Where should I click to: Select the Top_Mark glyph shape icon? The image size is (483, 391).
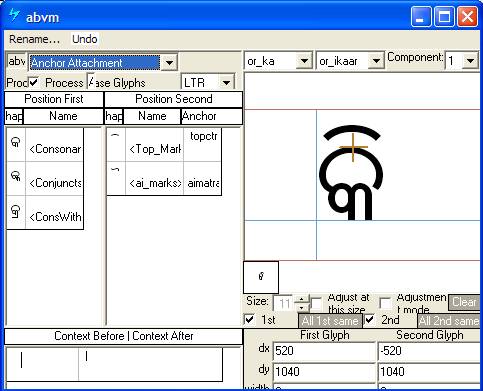coord(115,136)
